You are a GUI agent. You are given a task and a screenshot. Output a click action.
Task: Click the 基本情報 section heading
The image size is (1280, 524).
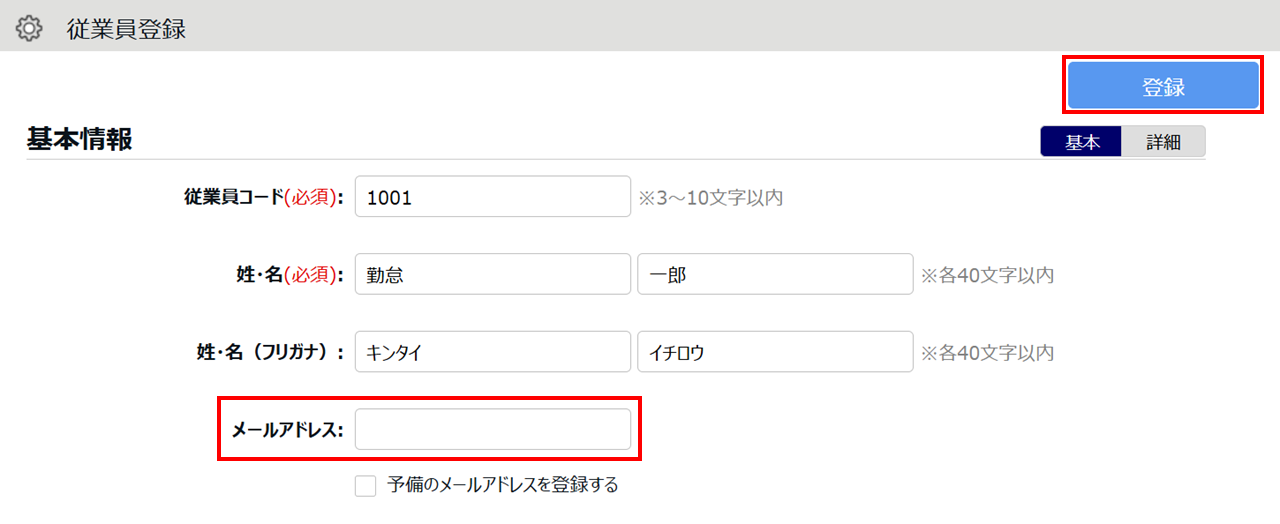point(79,139)
